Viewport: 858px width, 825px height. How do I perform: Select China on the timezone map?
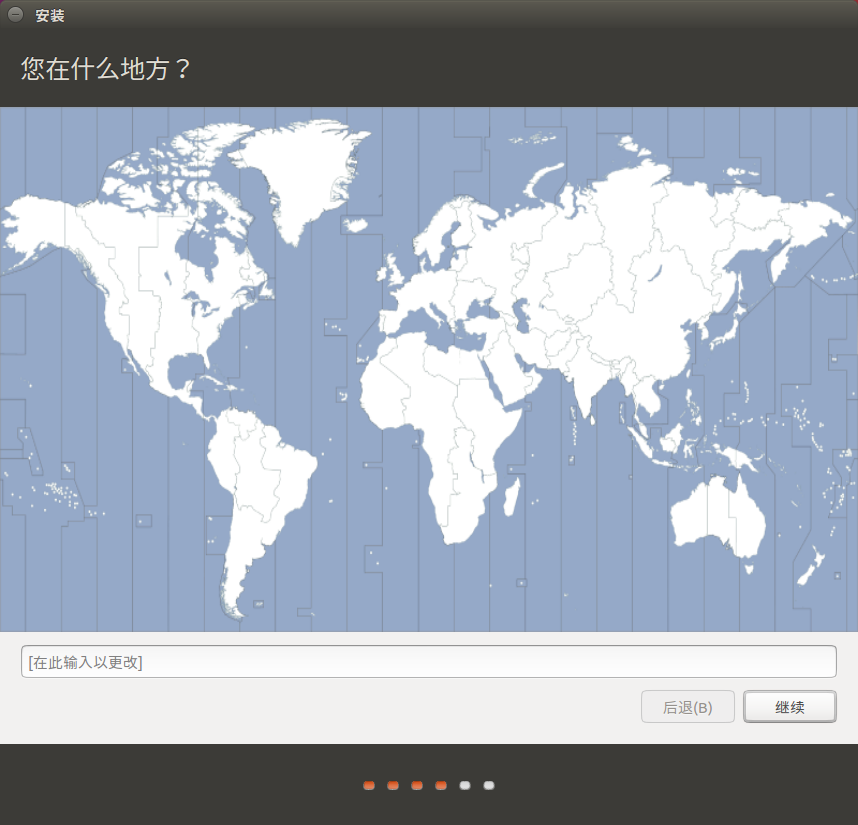pyautogui.click(x=640, y=330)
